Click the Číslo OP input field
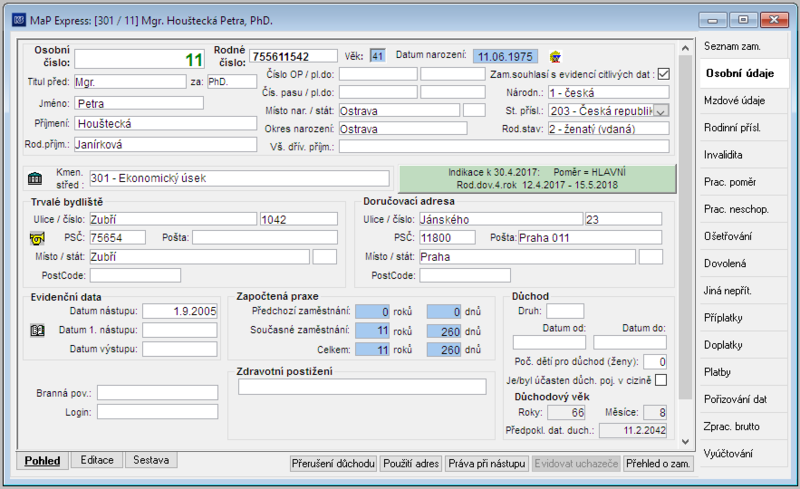 click(378, 74)
